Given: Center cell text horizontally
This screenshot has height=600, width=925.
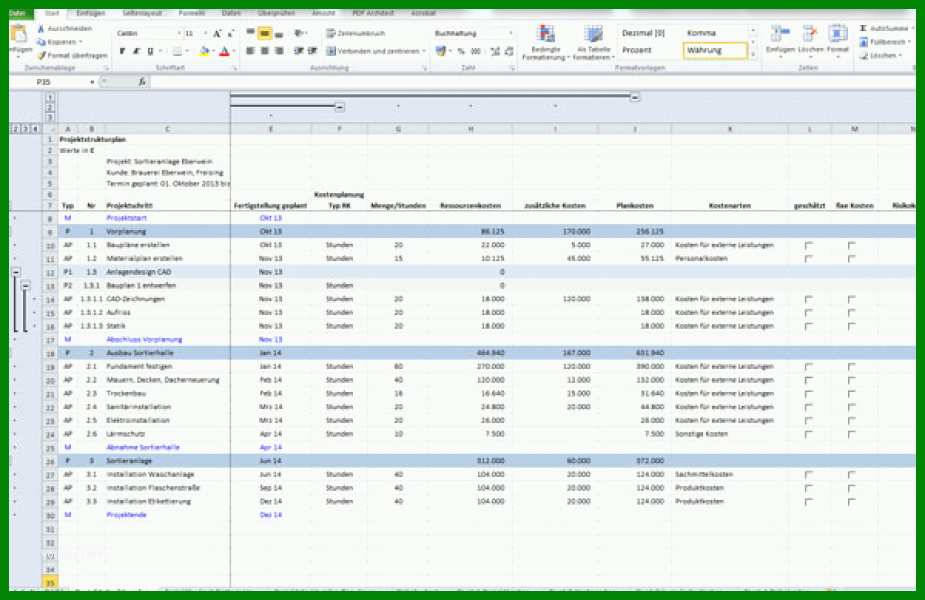Looking at the screenshot, I should 265,51.
